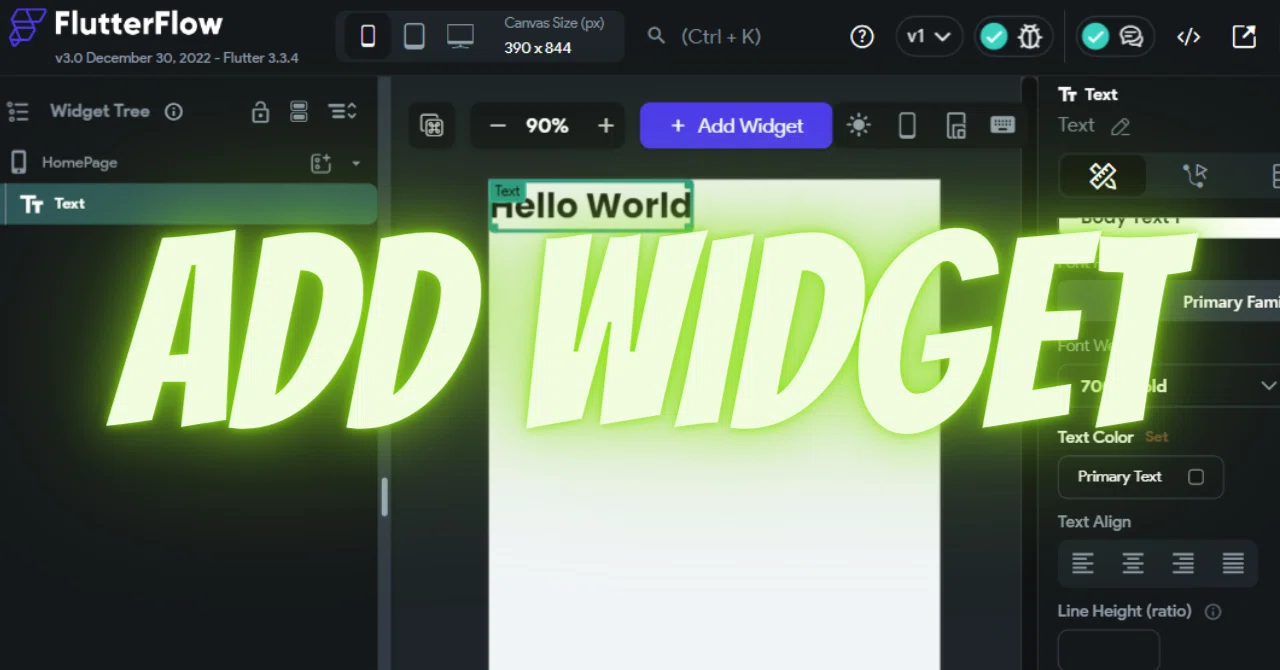Click the open-in-new-window icon in top bar
This screenshot has height=670, width=1280.
1243,36
